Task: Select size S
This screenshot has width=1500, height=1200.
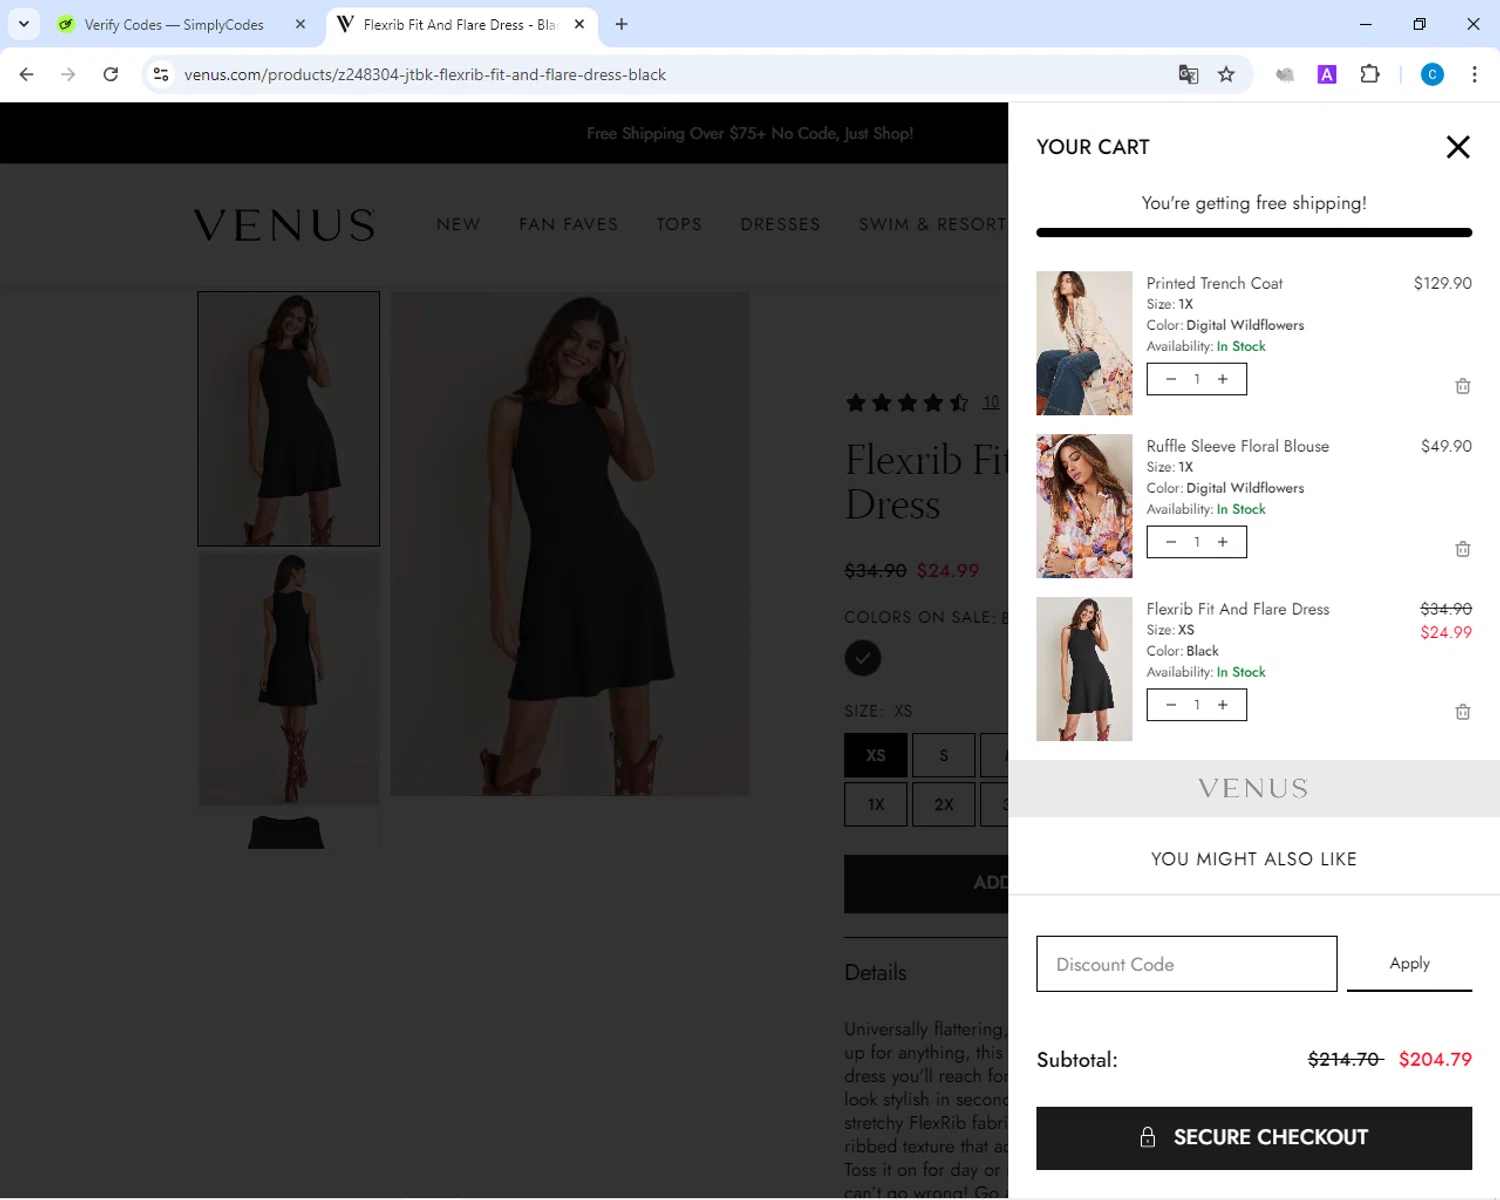Action: pos(944,755)
